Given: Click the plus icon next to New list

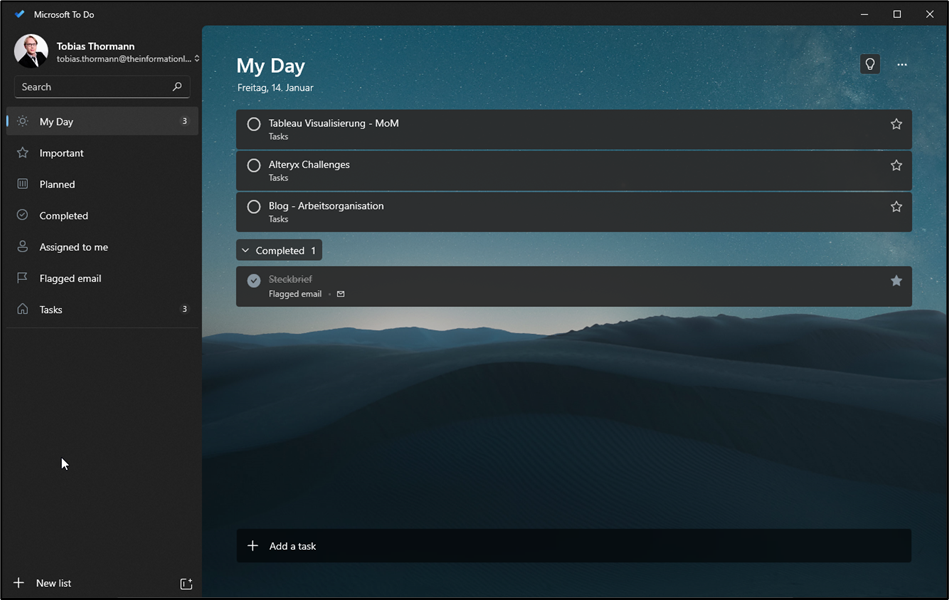Looking at the screenshot, I should (19, 582).
